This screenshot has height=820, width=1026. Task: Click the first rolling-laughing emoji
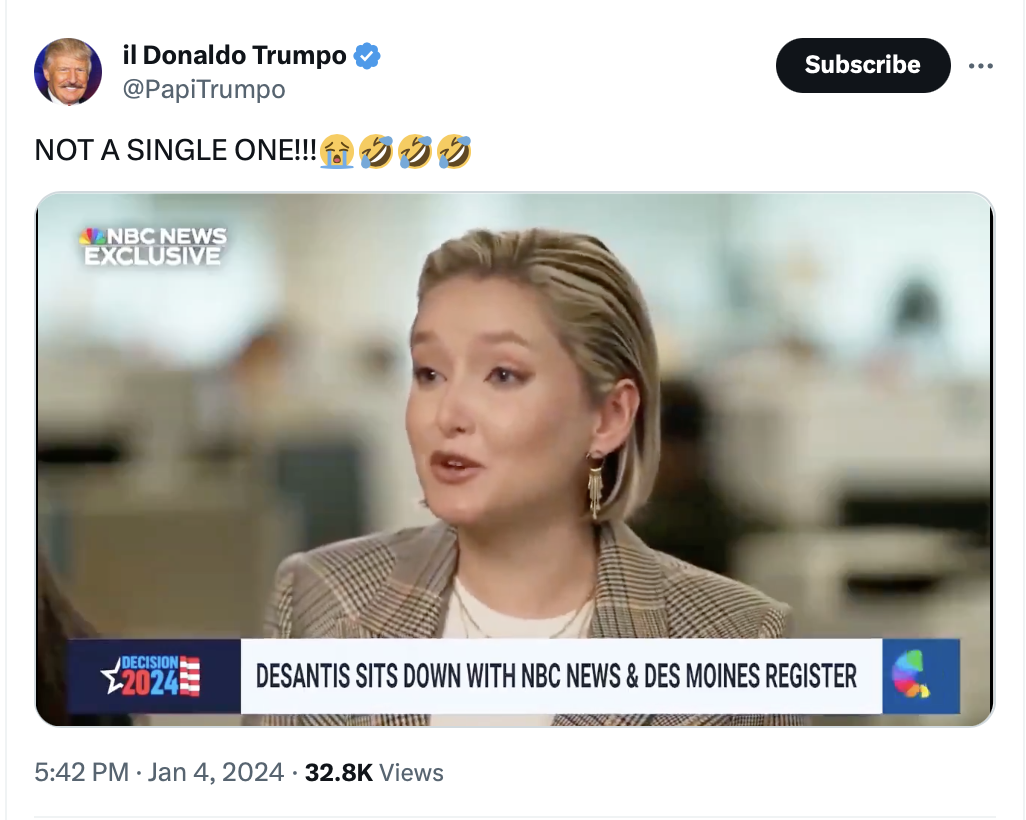pos(376,151)
